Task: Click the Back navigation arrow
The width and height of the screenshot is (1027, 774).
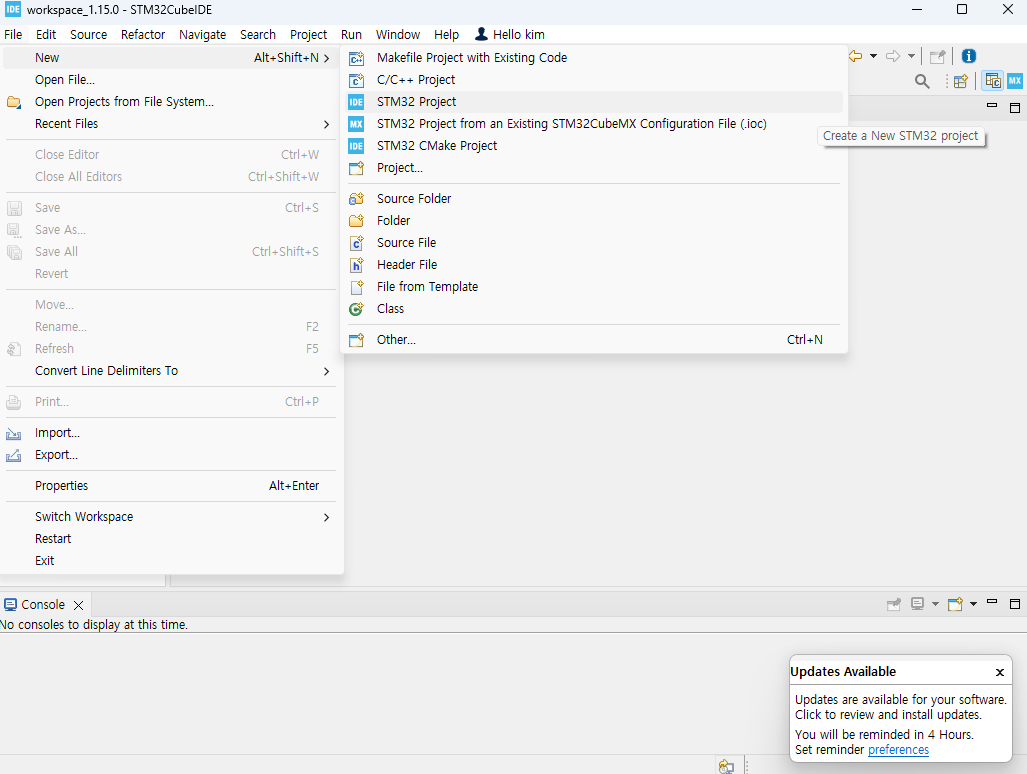Action: tap(855, 56)
